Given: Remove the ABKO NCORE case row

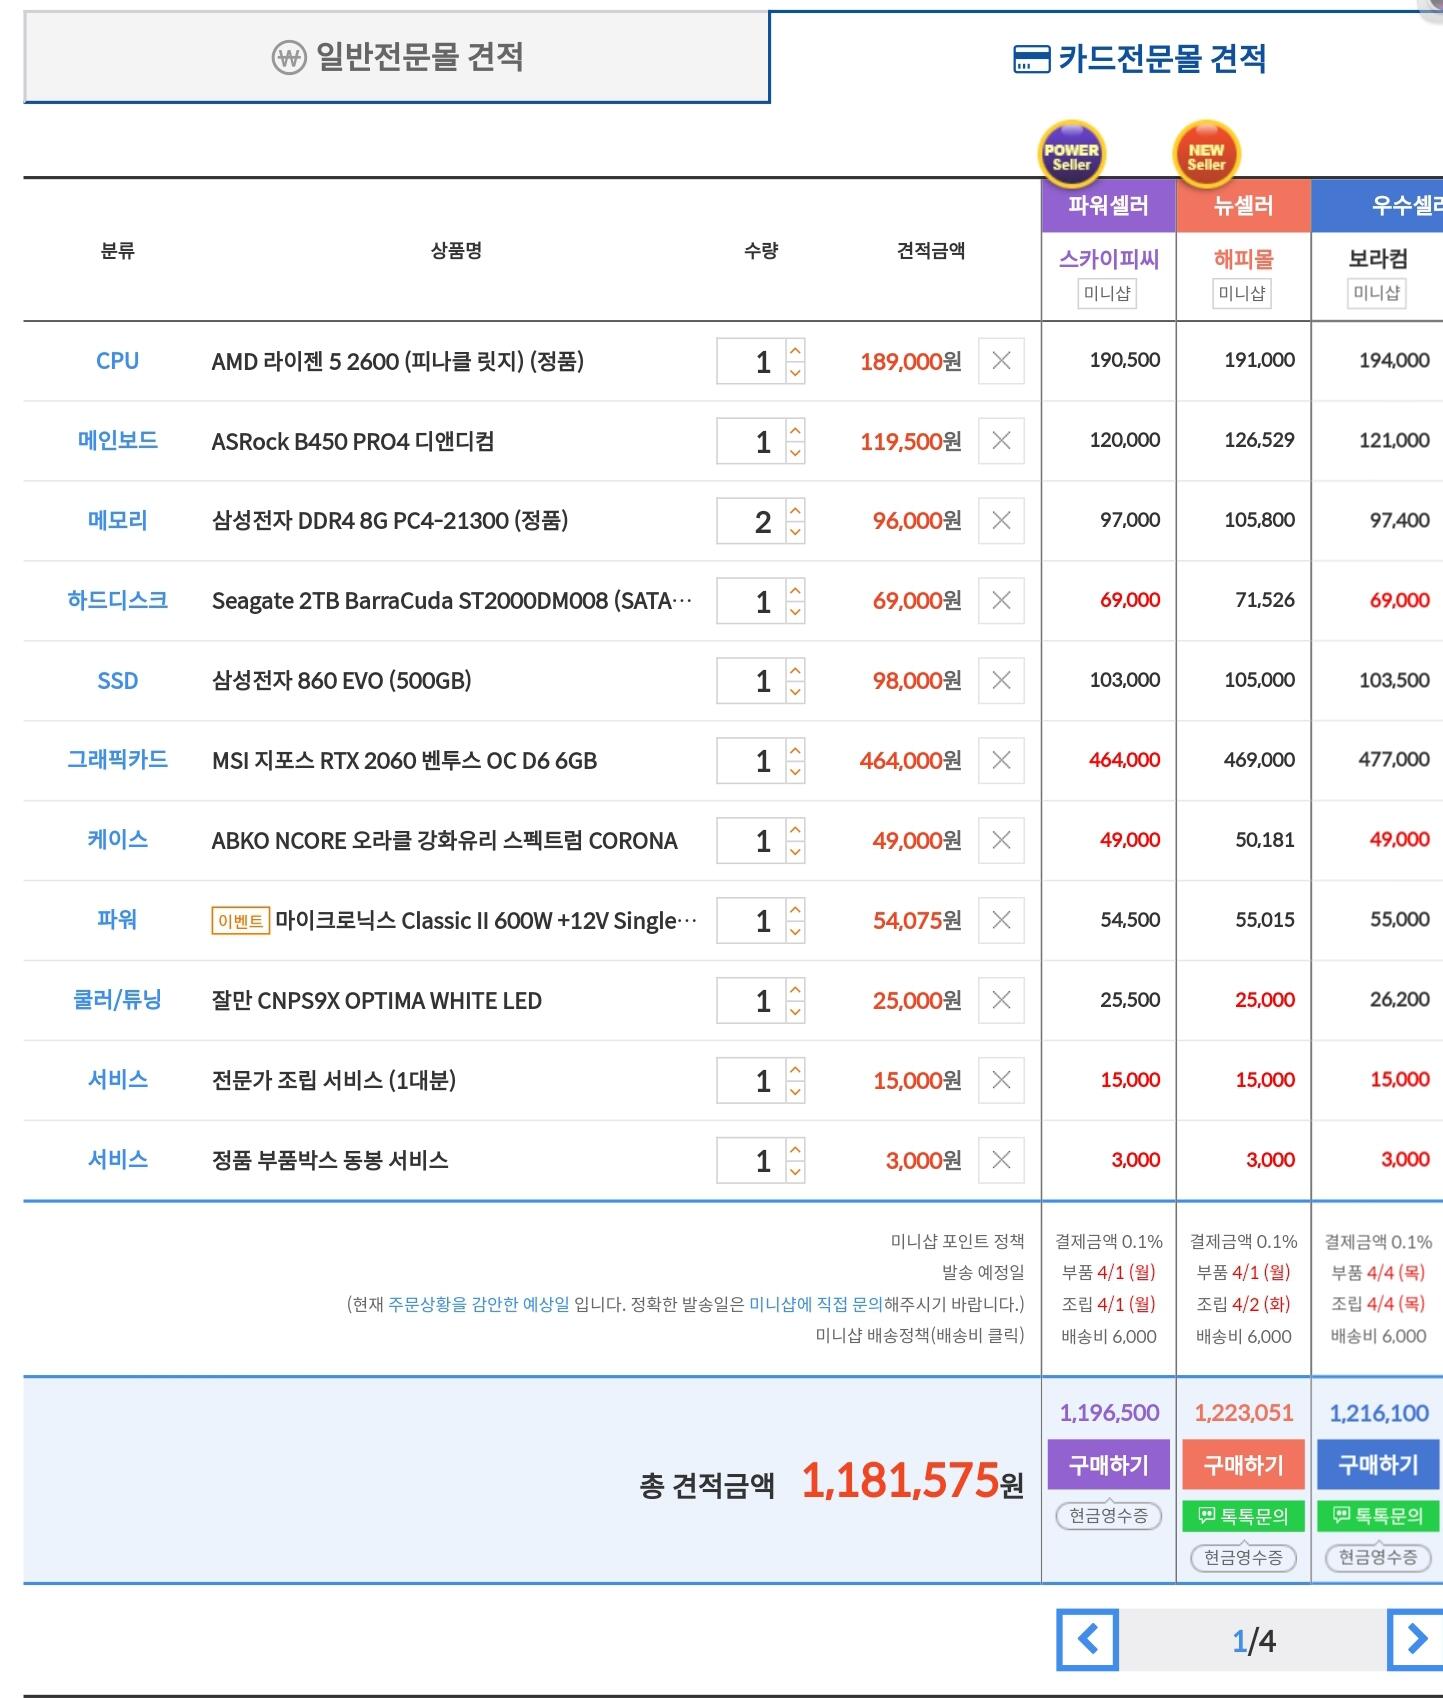Looking at the screenshot, I should [1001, 841].
